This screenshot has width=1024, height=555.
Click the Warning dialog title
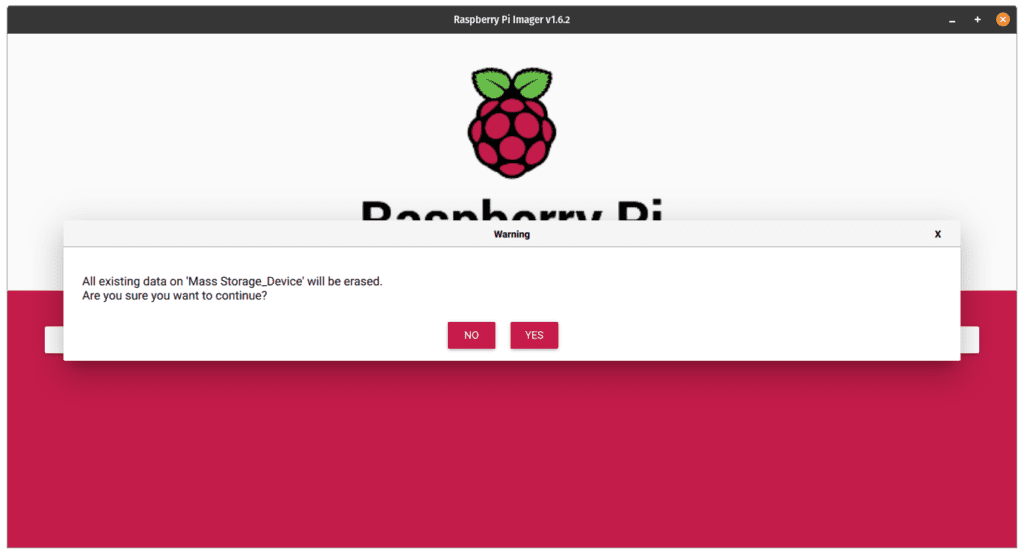tap(511, 234)
